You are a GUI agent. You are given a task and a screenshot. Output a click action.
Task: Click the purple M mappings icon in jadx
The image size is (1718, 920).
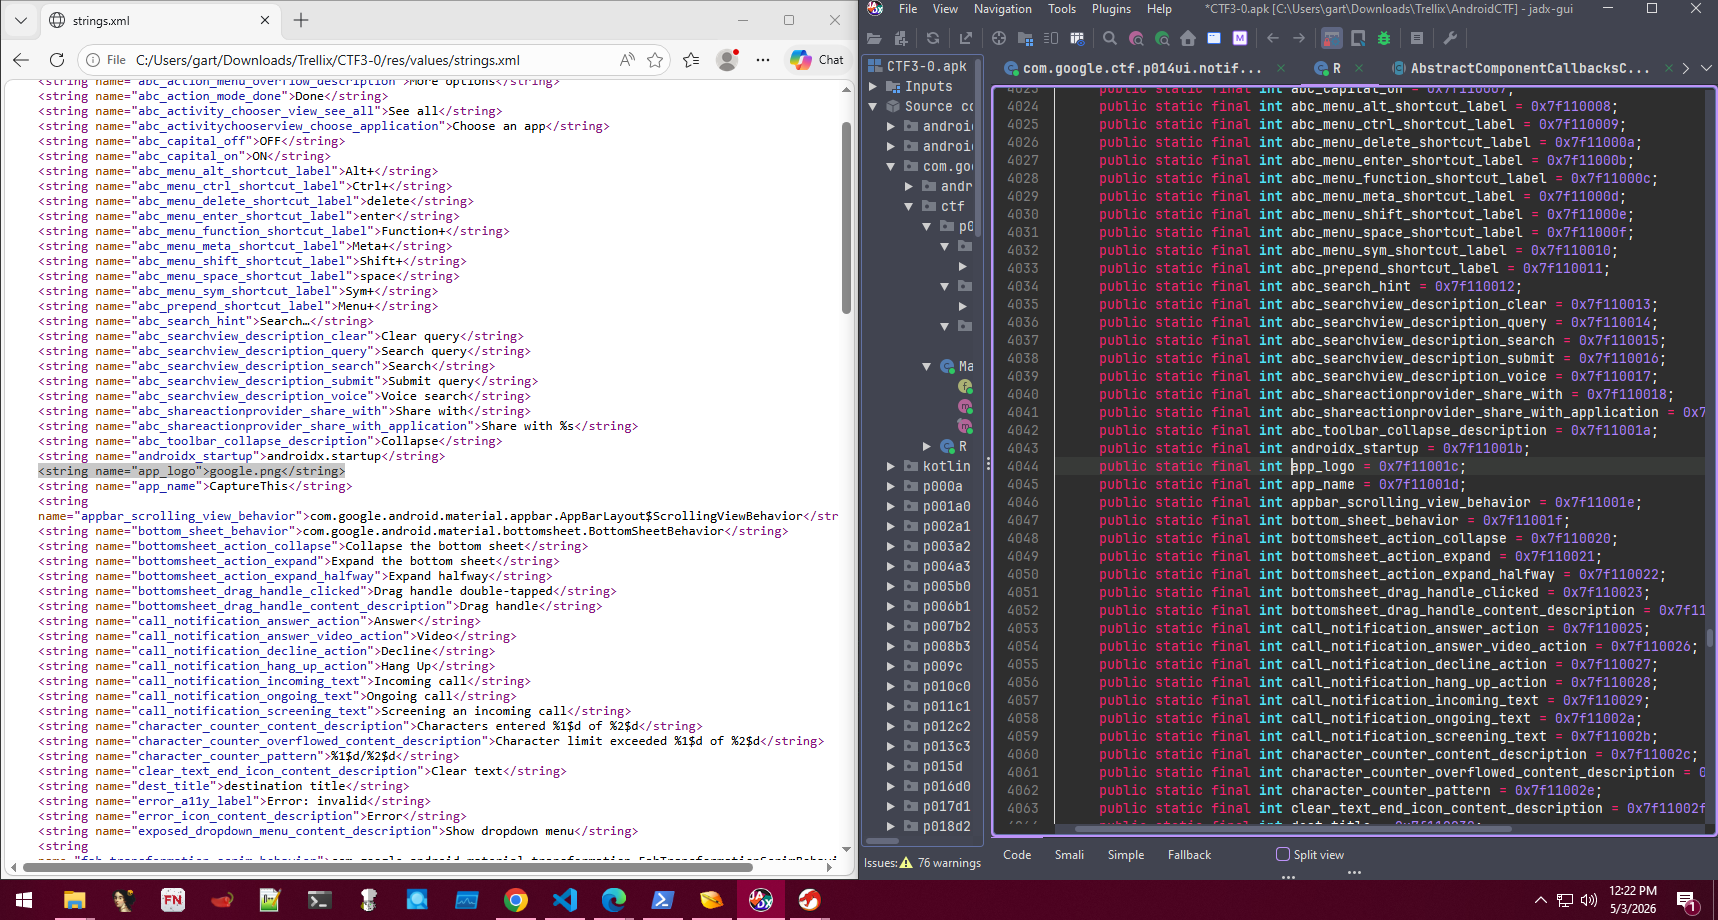1240,38
